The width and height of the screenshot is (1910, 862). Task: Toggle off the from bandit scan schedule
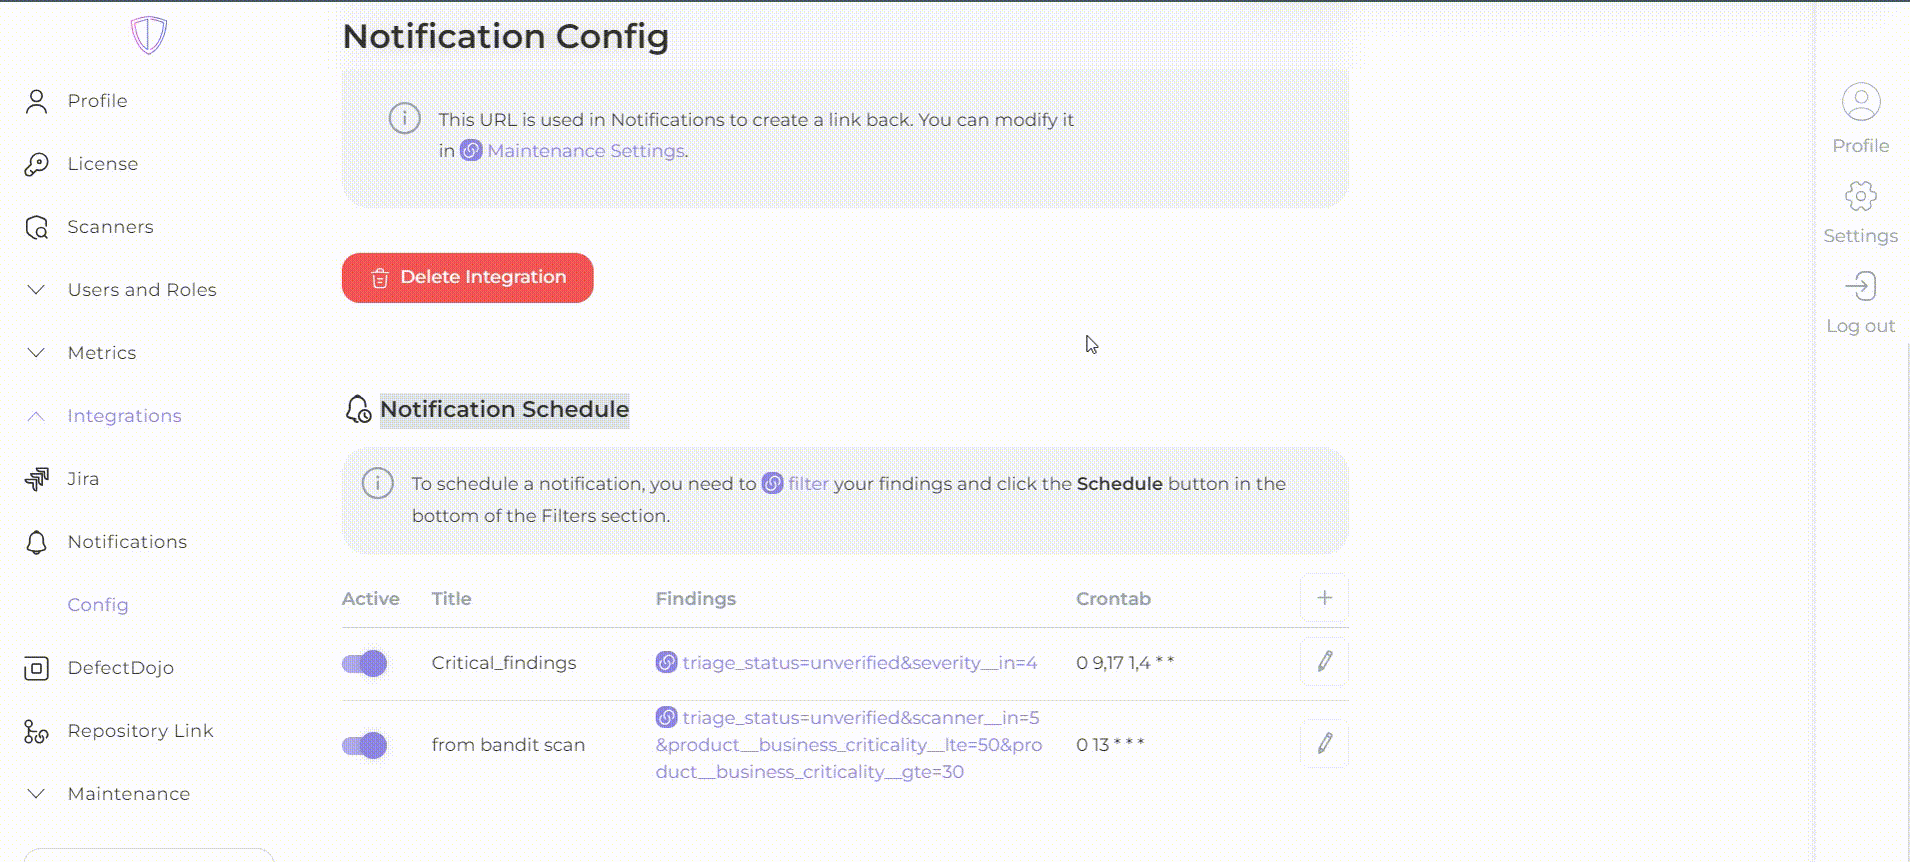pyautogui.click(x=365, y=745)
